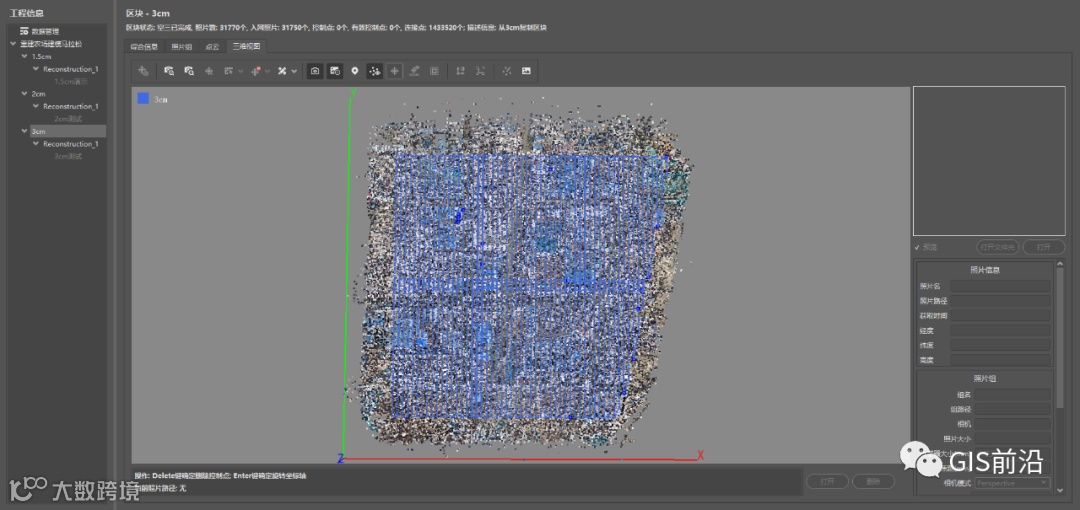
Task: Collapse Reconstruction_1 under 3cm
Action: point(36,144)
